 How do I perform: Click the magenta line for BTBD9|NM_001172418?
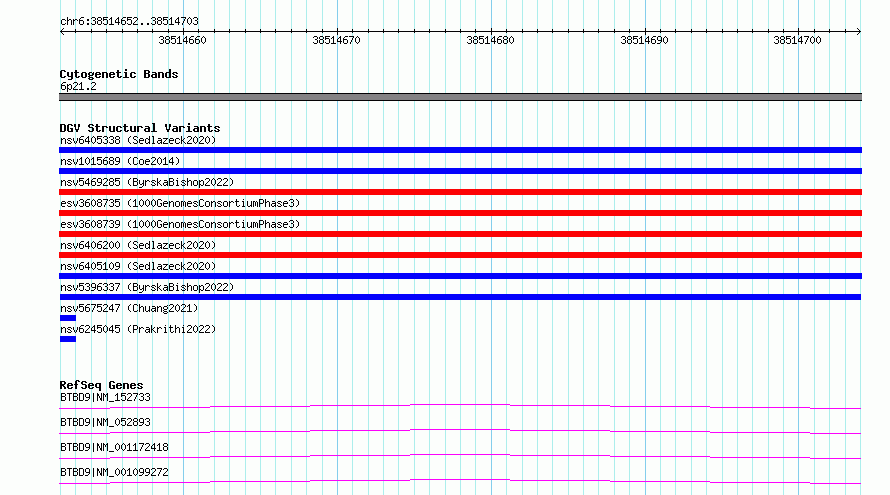click(460, 456)
